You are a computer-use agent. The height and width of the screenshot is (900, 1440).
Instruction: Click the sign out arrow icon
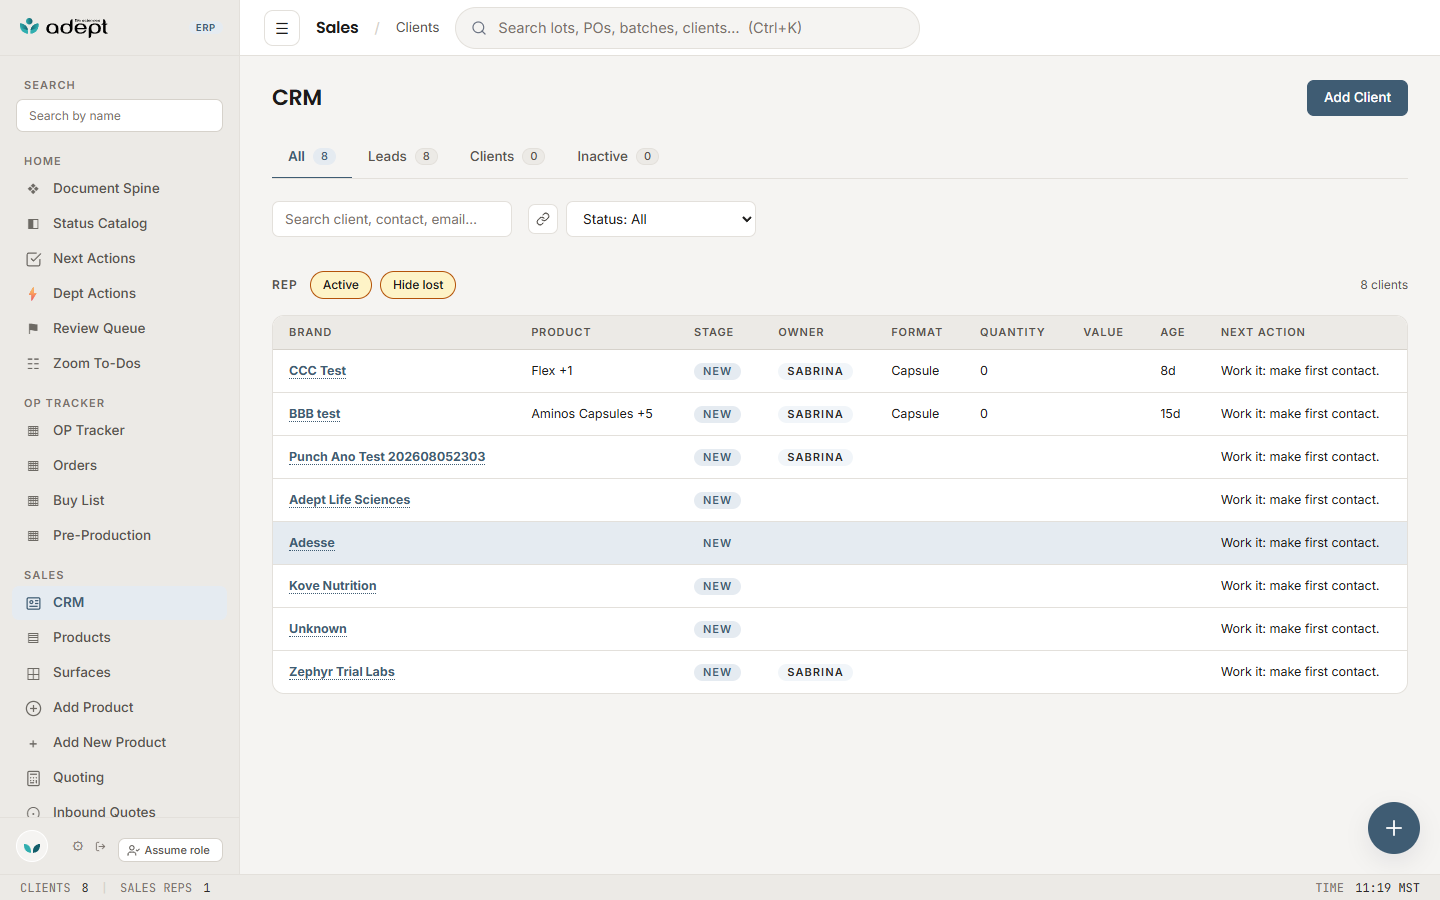101,846
